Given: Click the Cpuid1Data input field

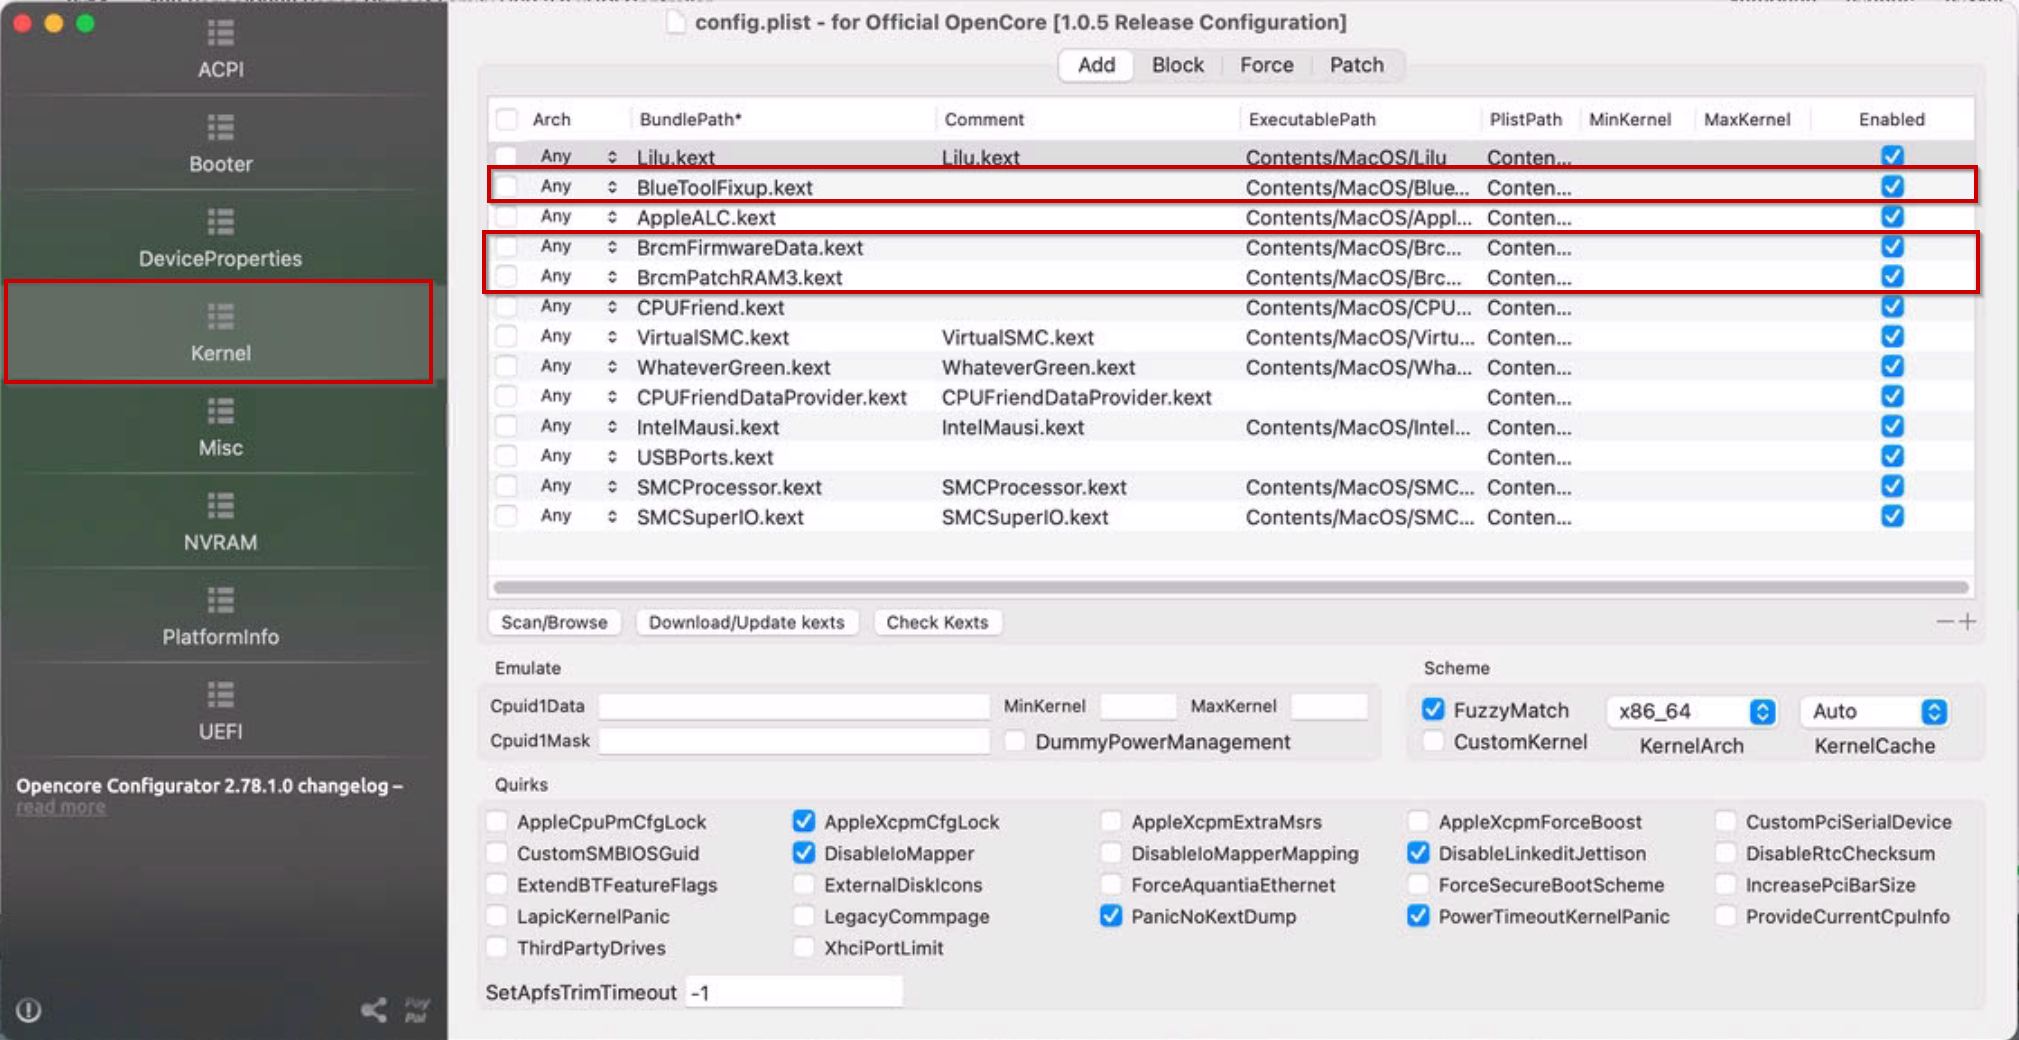Looking at the screenshot, I should point(793,706).
